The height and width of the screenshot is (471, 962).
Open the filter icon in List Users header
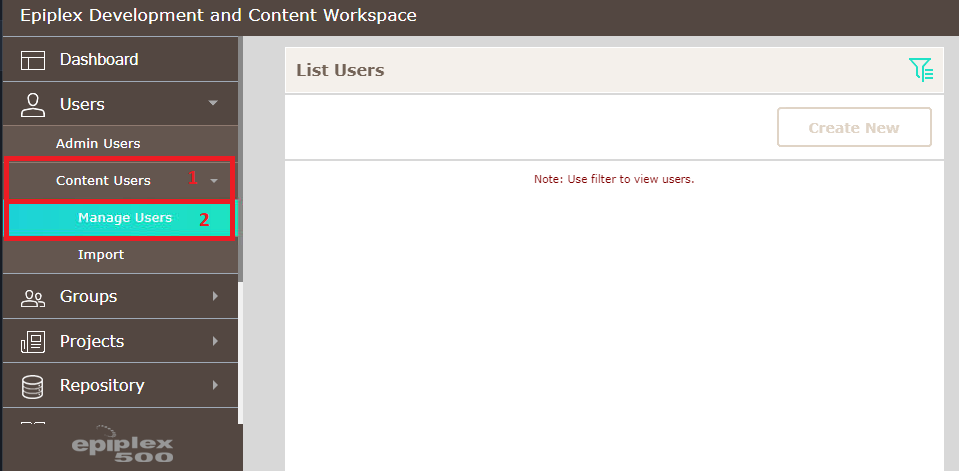(x=921, y=70)
